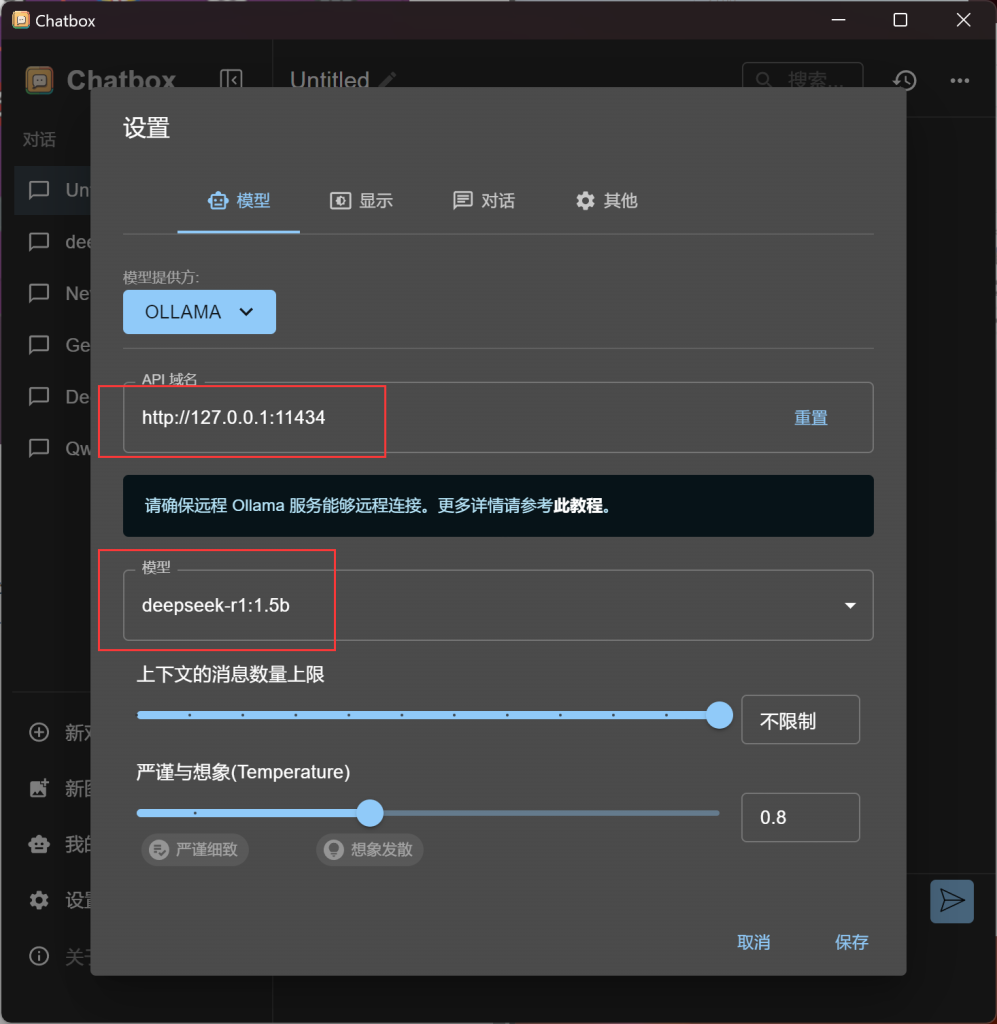The height and width of the screenshot is (1024, 997).
Task: Collapse the sidebar with the panel icon
Action: (x=231, y=80)
